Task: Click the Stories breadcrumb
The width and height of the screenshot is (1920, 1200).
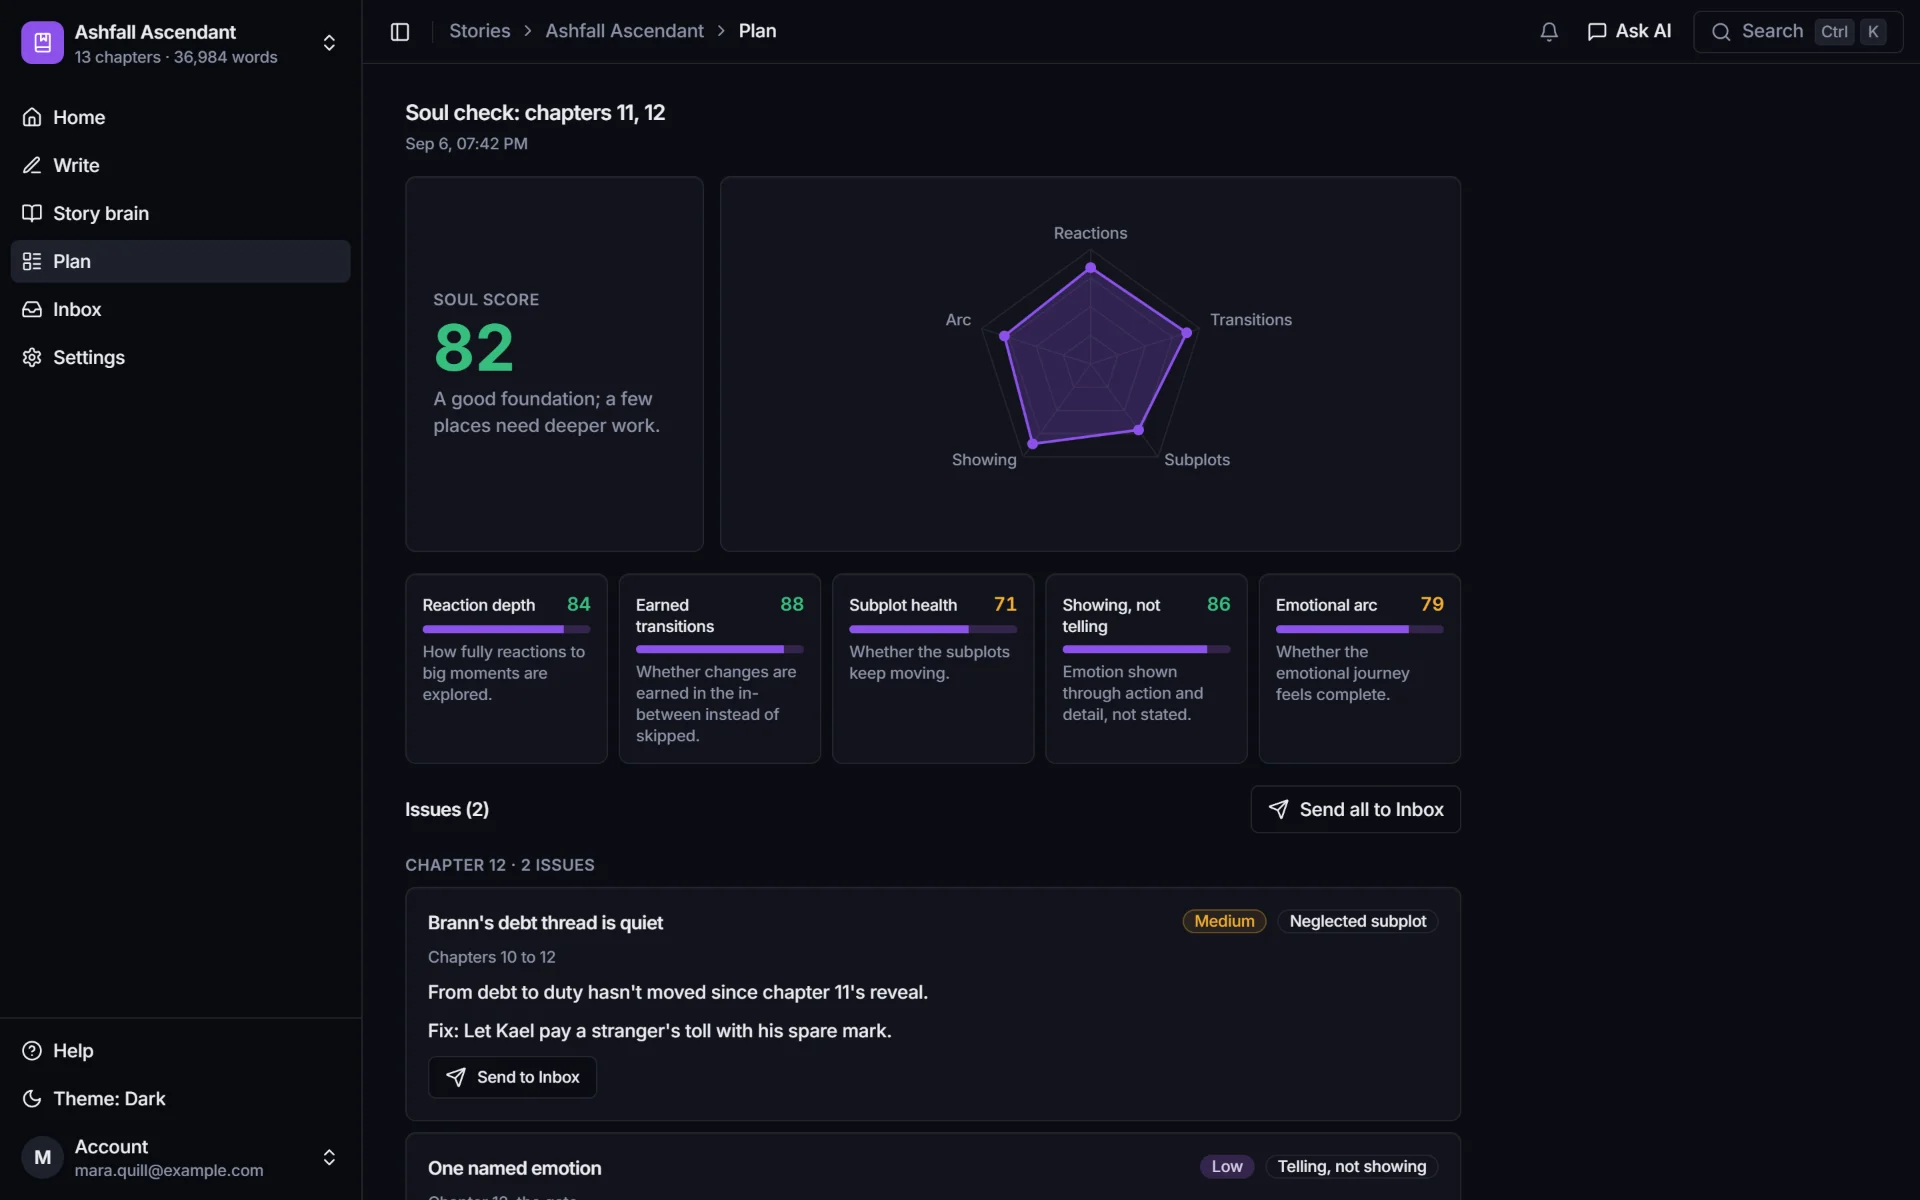Action: click(480, 31)
